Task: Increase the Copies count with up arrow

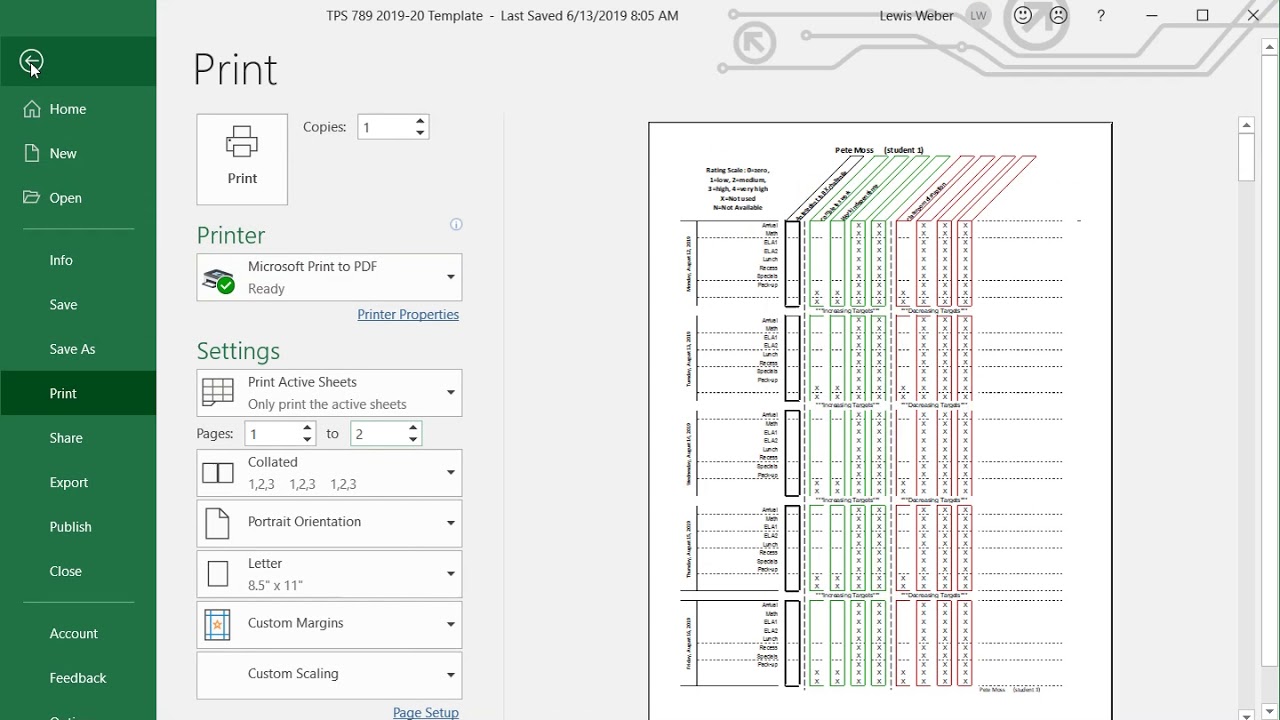Action: pyautogui.click(x=420, y=121)
